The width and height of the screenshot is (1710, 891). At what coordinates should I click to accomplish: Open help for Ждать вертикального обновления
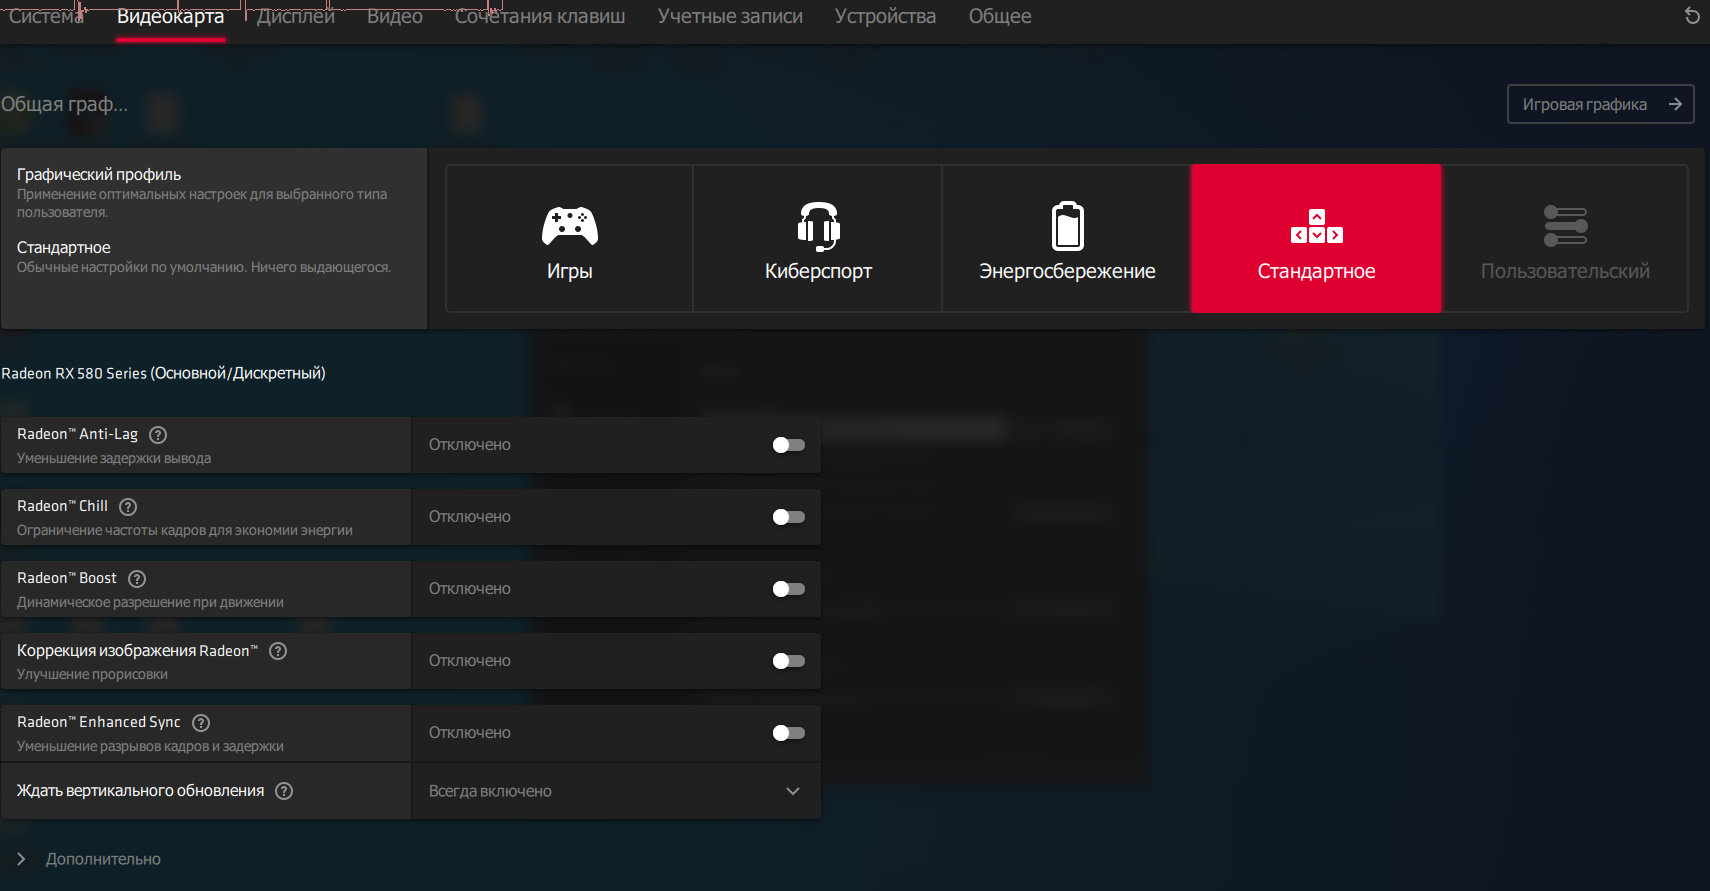284,791
